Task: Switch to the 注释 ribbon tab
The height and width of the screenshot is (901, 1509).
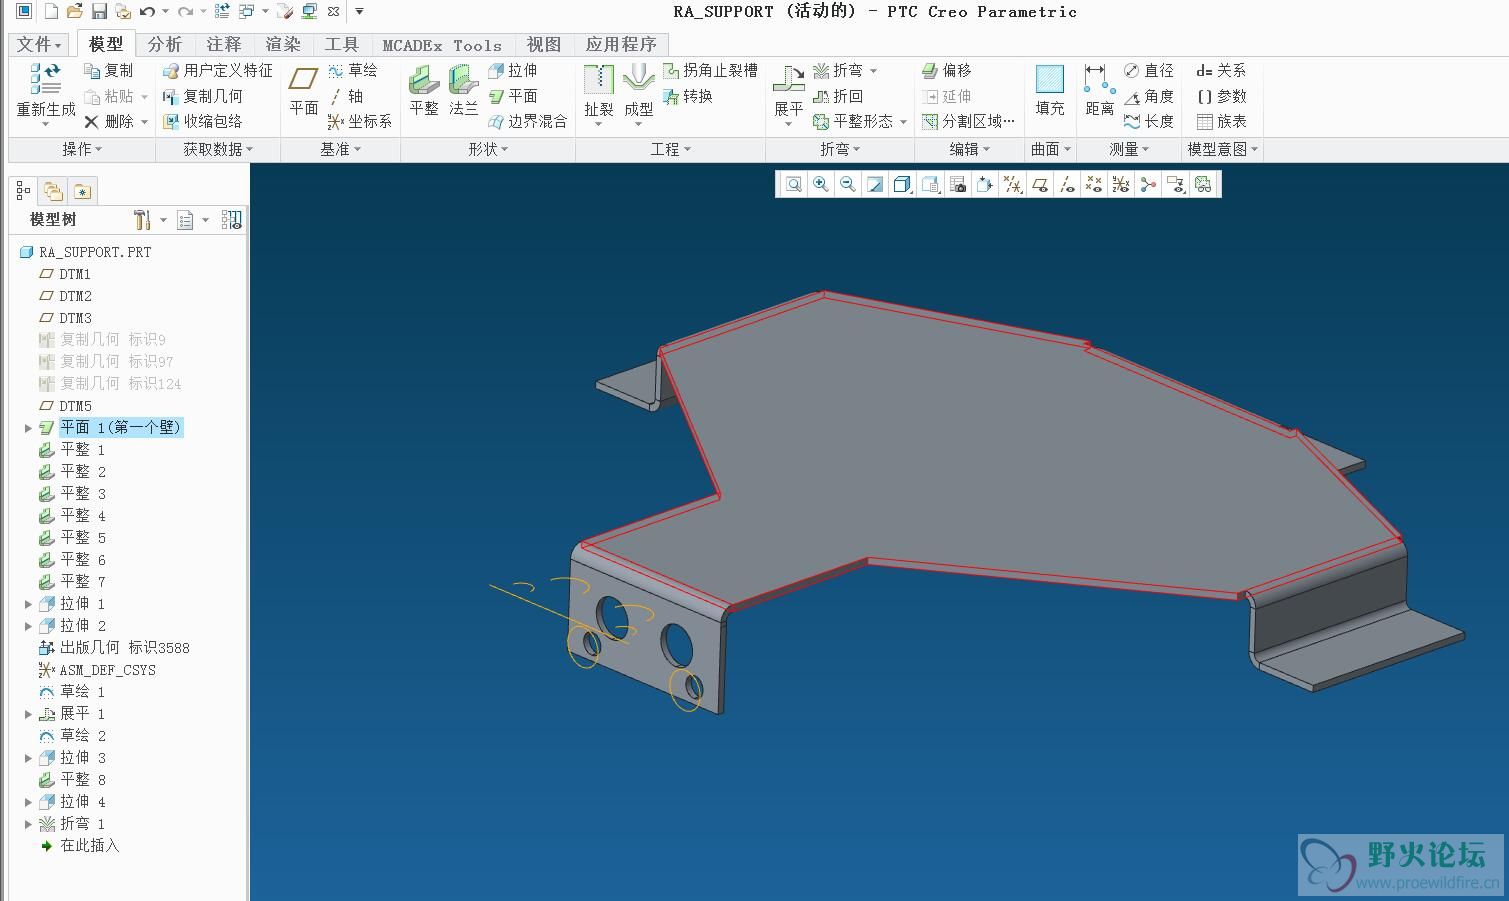Action: coord(224,44)
